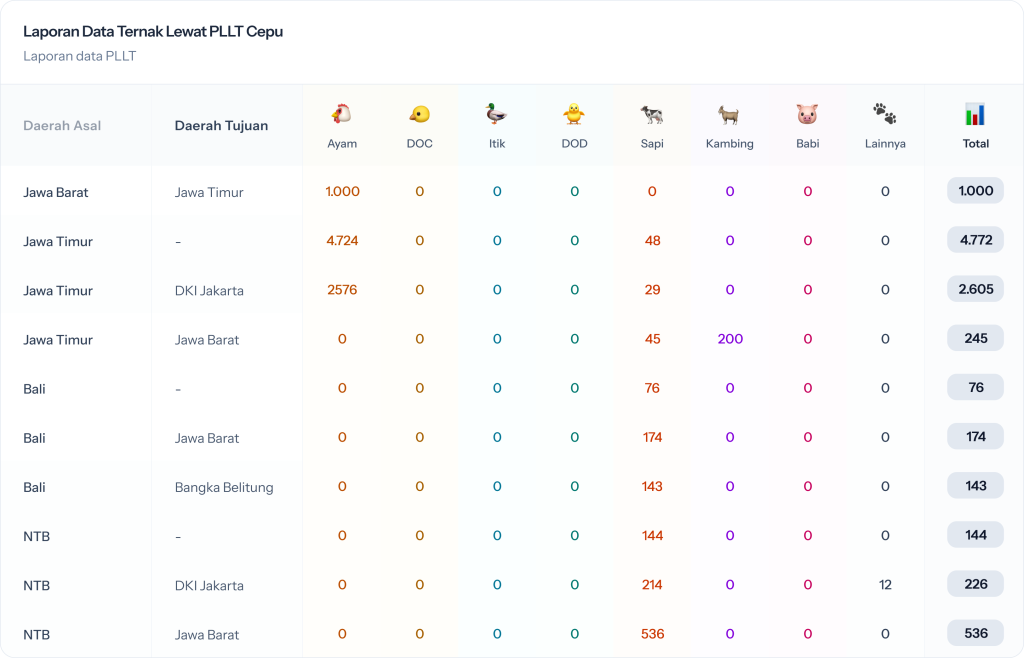Viewport: 1024px width, 658px height.
Task: Click the bar chart icon above Total
Action: (975, 114)
